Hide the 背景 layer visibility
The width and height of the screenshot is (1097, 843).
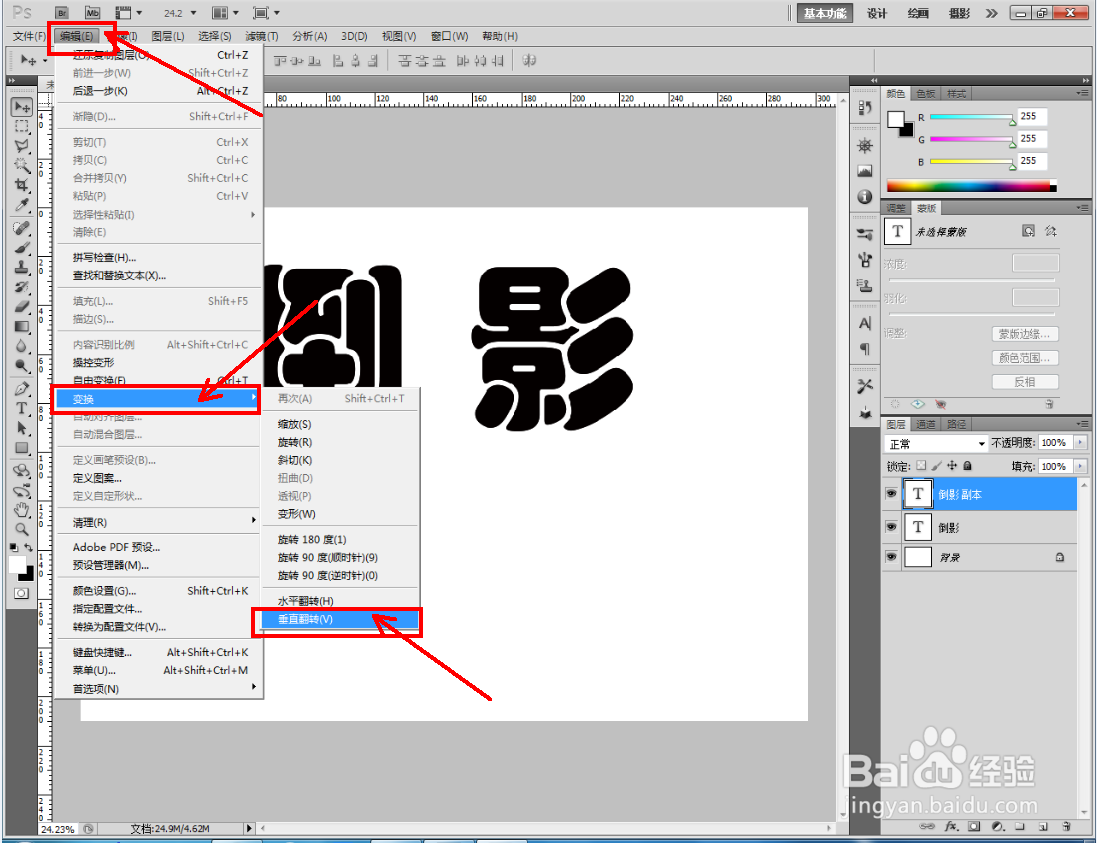coord(891,557)
